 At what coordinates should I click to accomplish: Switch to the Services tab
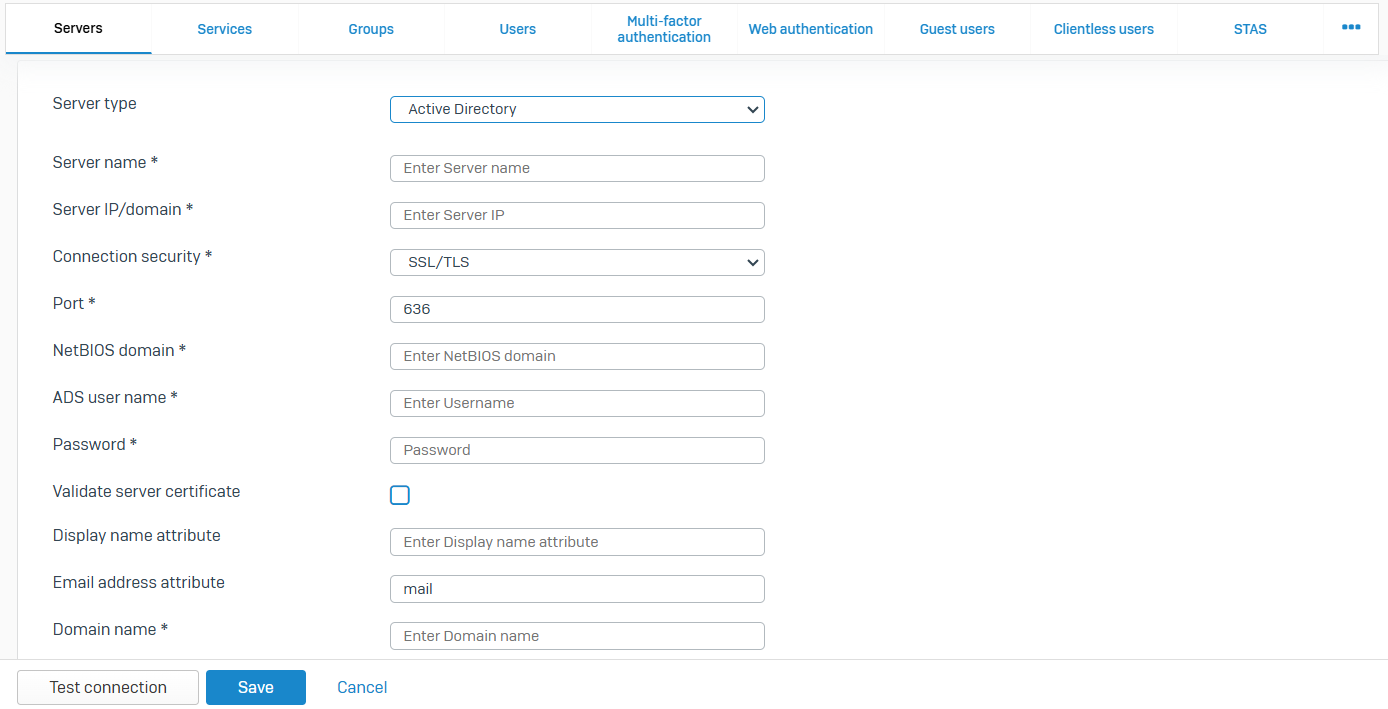[x=225, y=29]
